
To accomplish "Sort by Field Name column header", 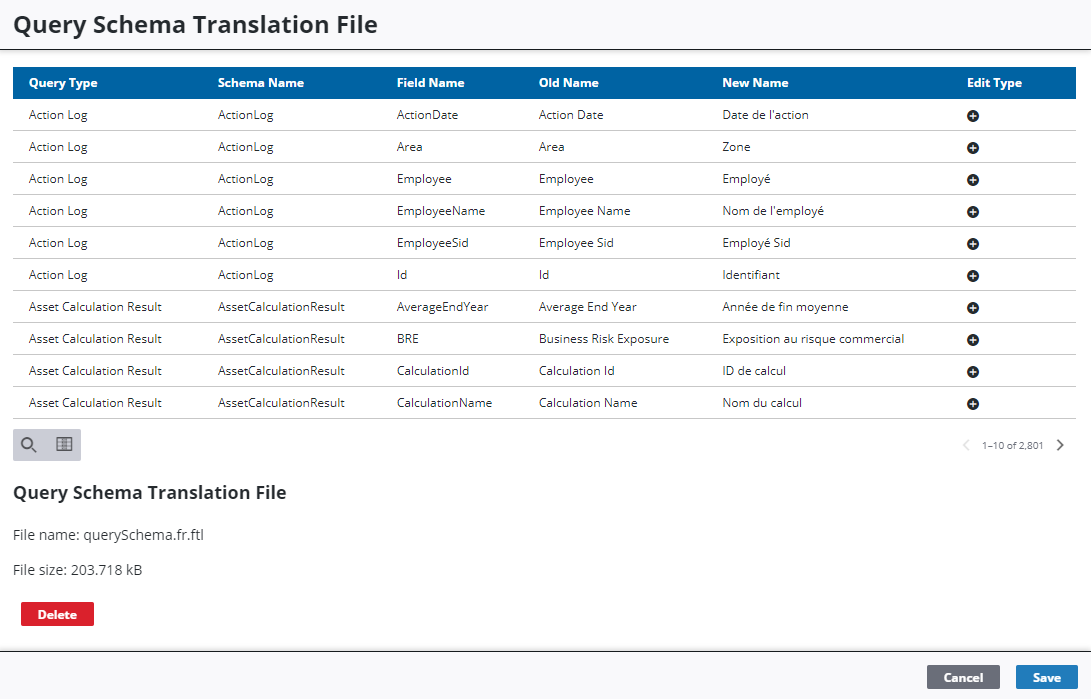I will [x=430, y=83].
